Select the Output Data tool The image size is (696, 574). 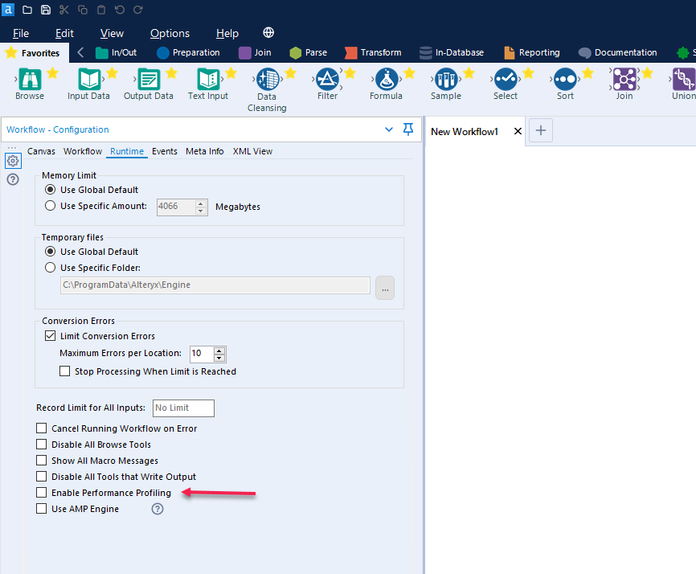click(x=149, y=80)
